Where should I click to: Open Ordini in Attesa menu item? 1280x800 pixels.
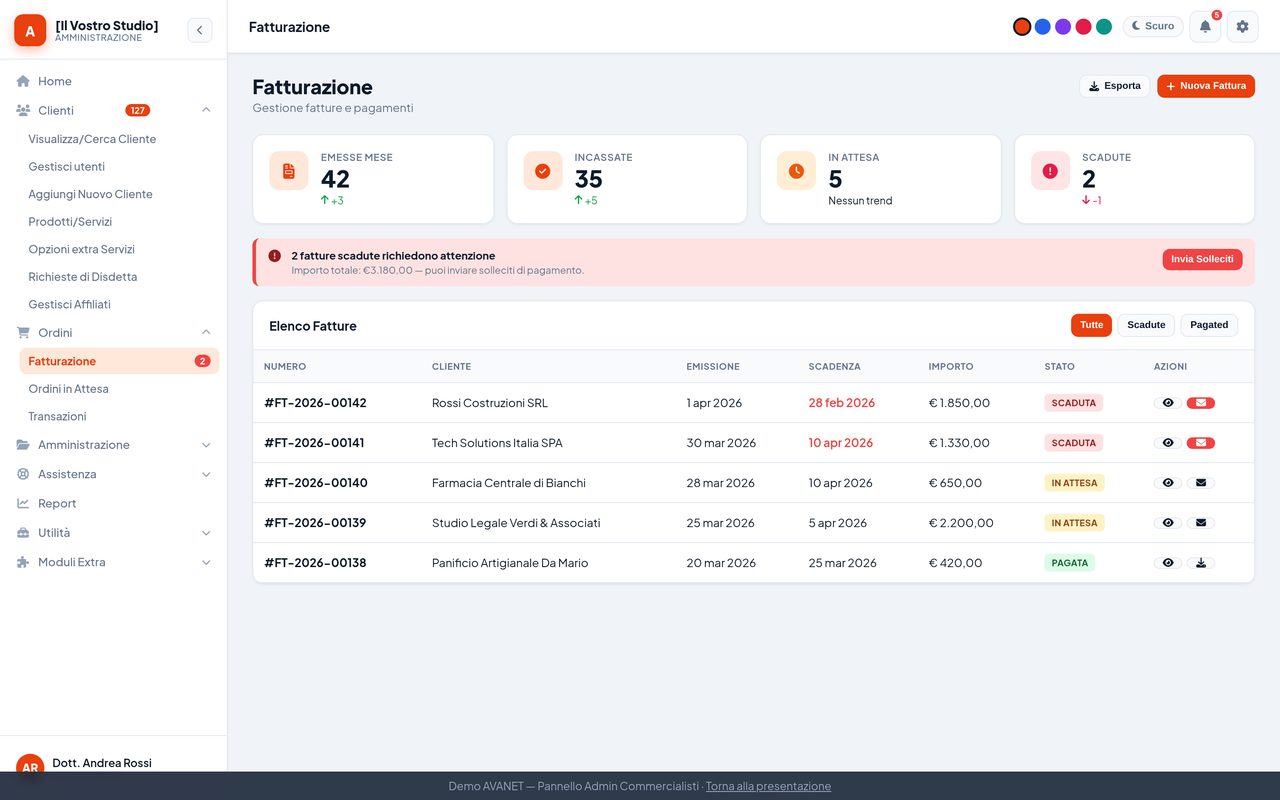point(119,389)
